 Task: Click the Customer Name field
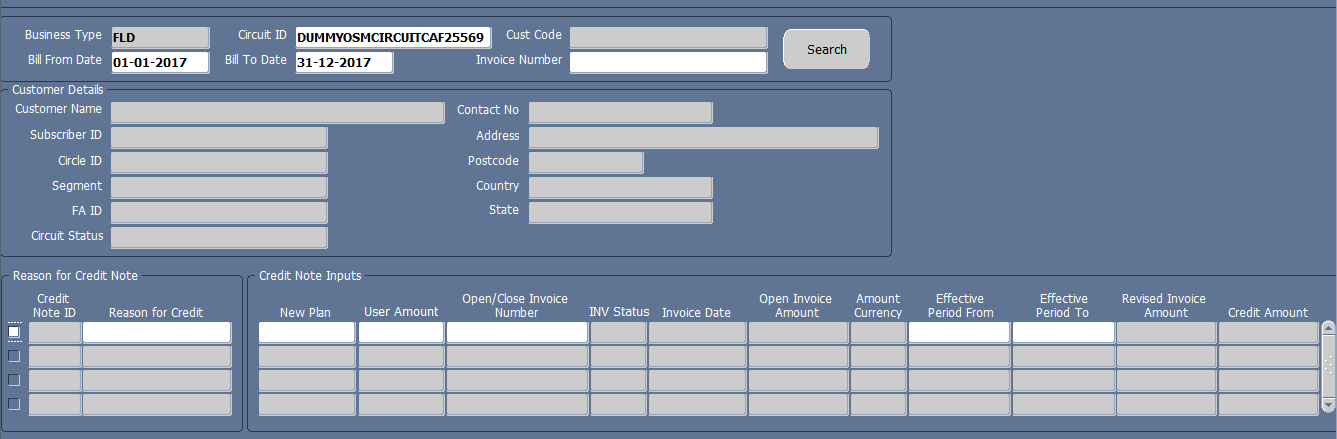click(277, 112)
